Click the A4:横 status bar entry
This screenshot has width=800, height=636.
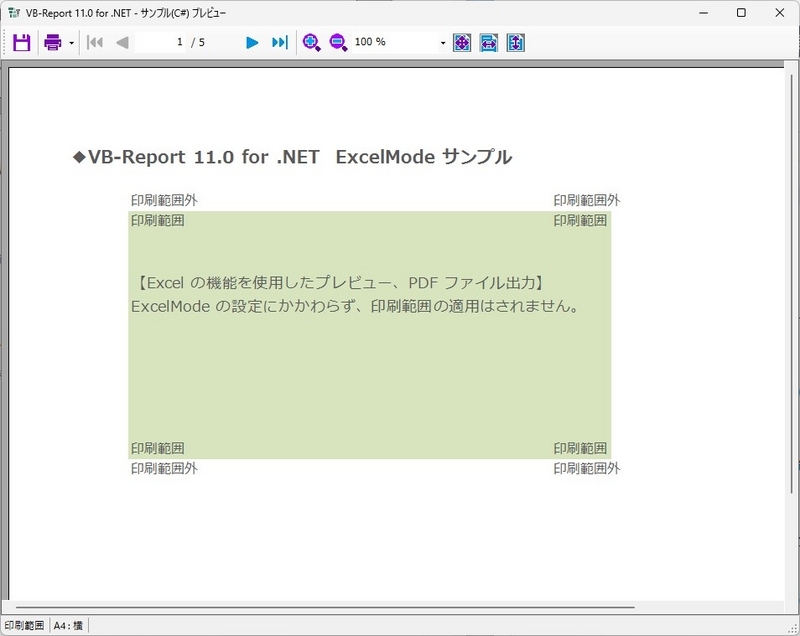(x=68, y=625)
